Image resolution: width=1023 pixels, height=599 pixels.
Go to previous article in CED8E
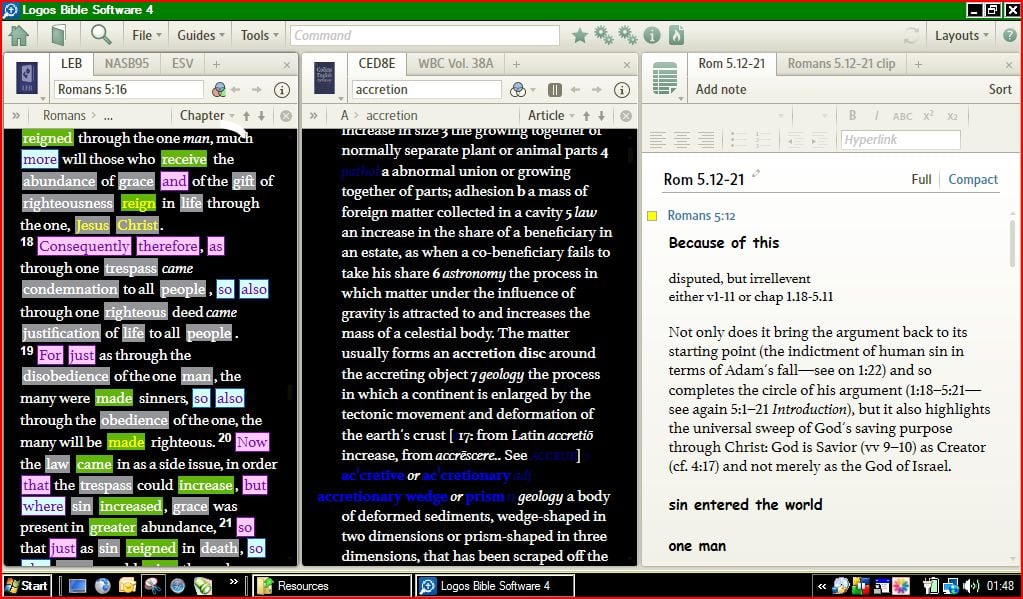(x=587, y=115)
